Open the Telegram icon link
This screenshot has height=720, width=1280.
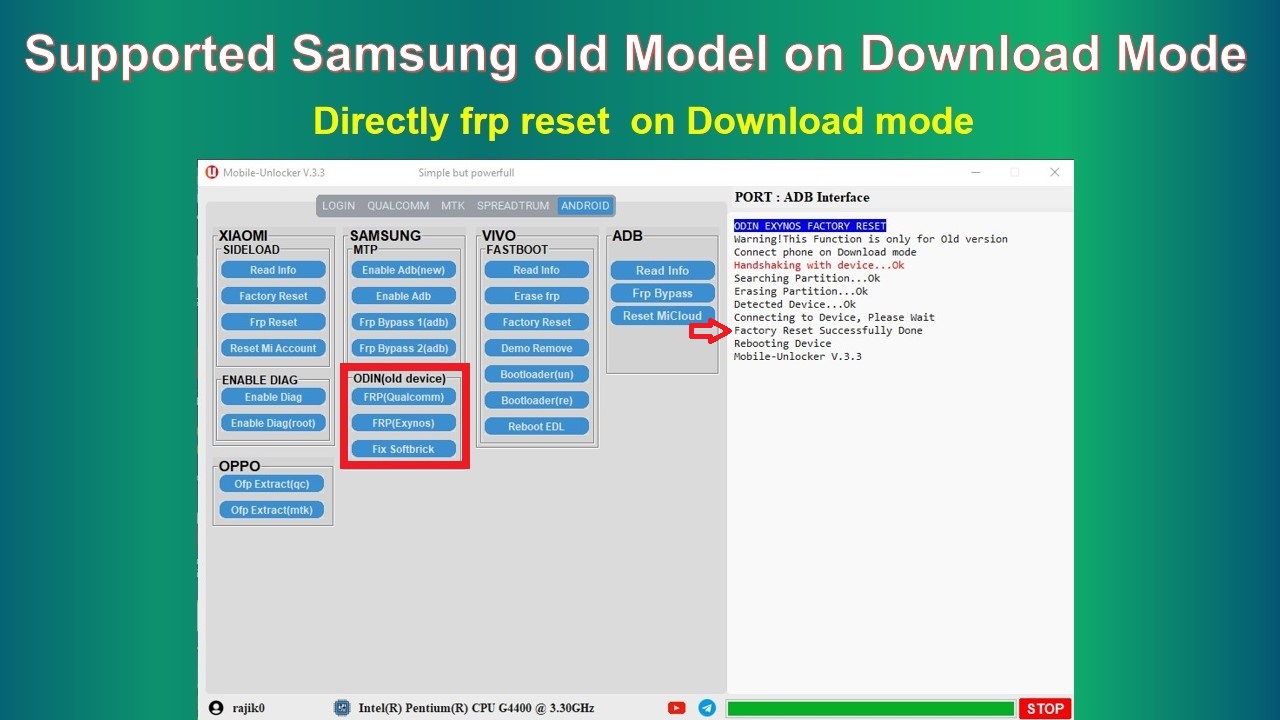707,708
